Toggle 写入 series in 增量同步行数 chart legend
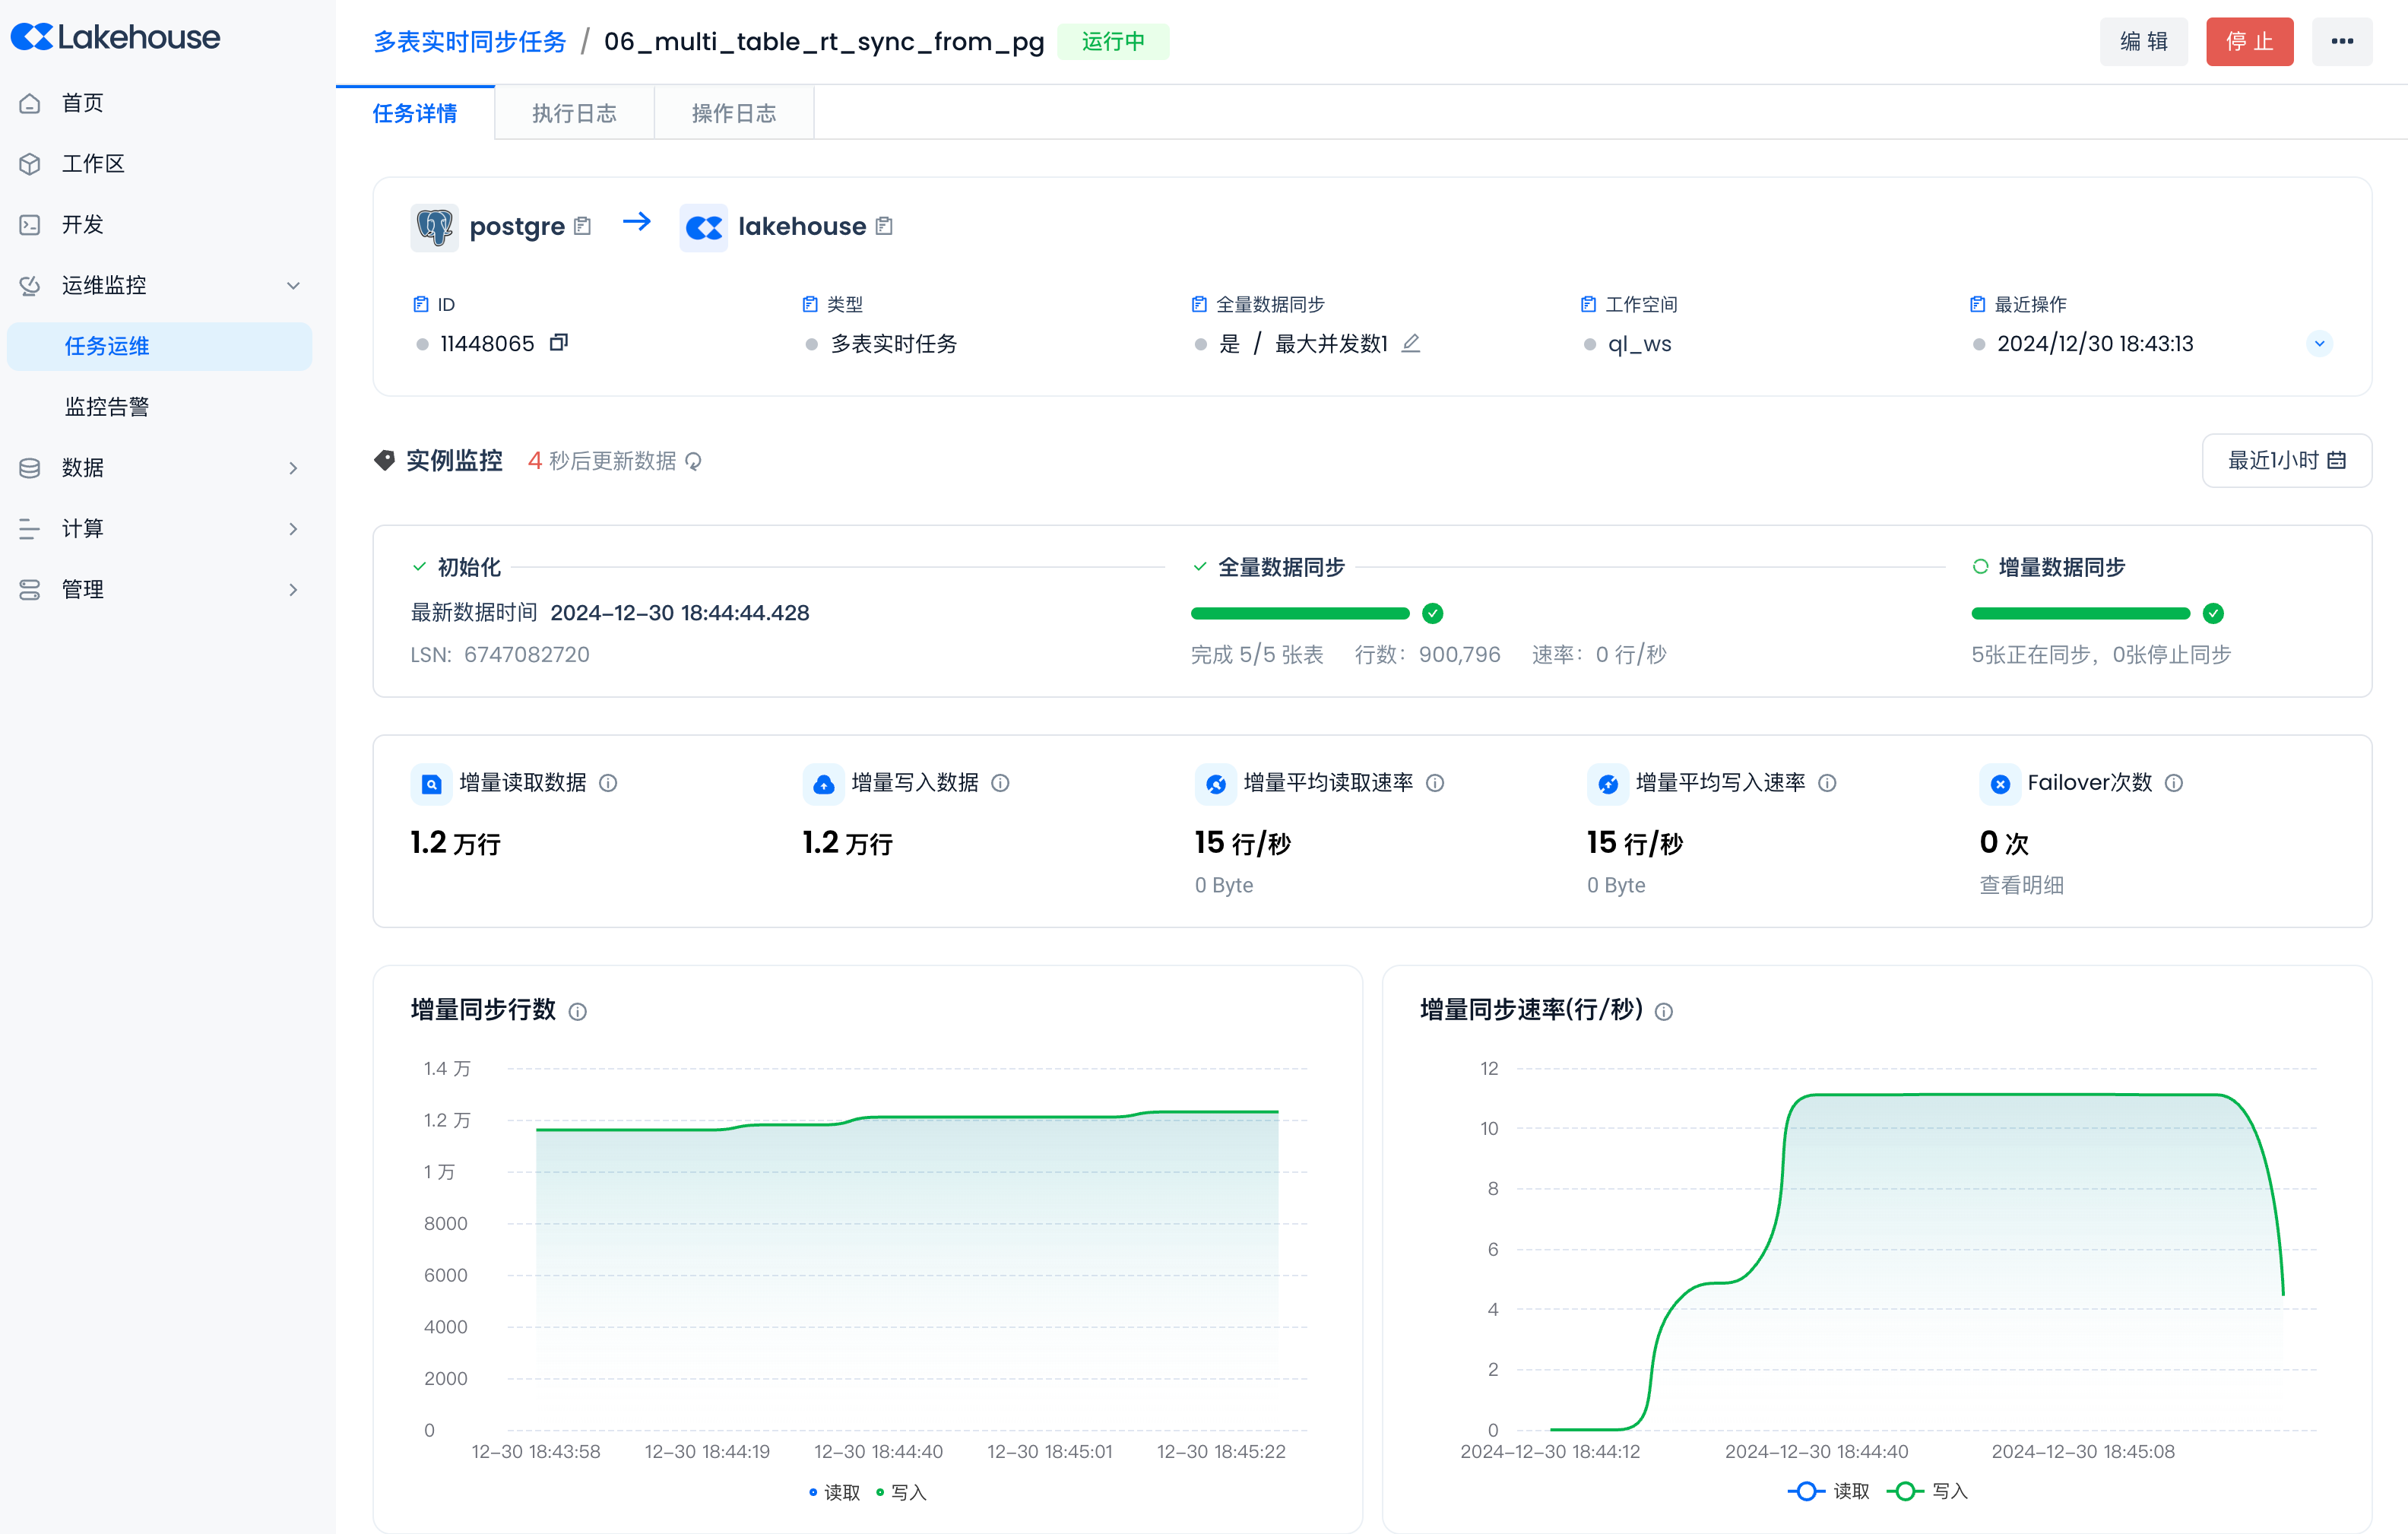The image size is (2408, 1534). click(x=901, y=1492)
